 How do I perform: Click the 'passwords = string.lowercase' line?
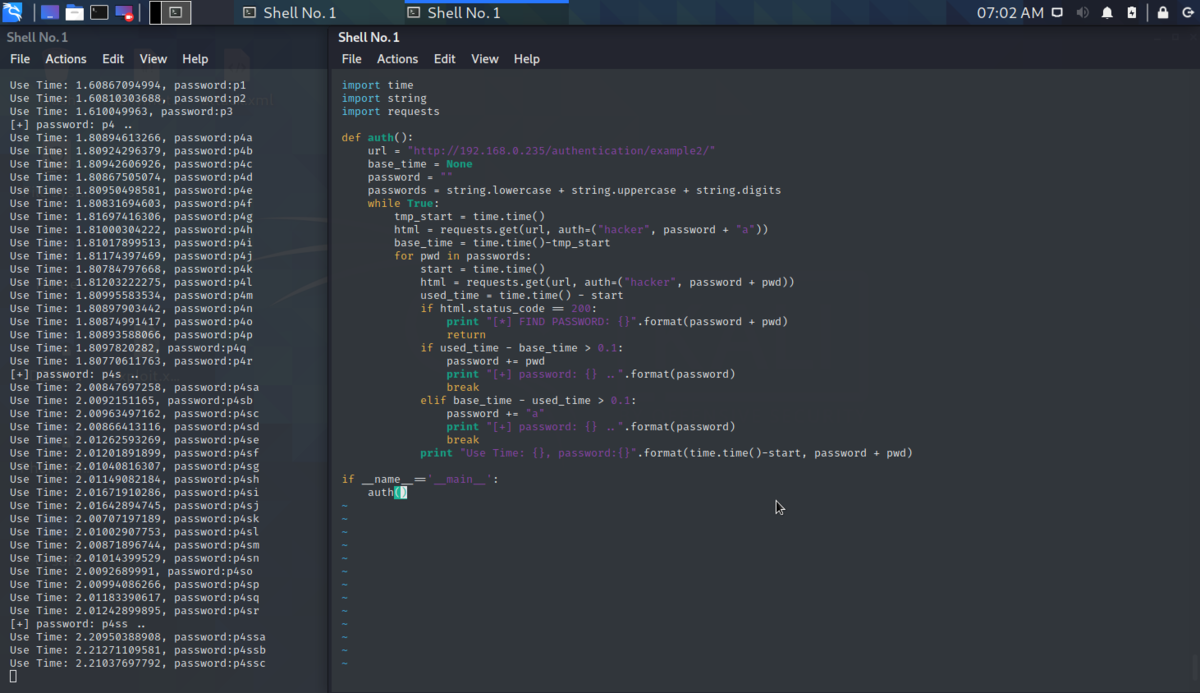click(x=574, y=190)
